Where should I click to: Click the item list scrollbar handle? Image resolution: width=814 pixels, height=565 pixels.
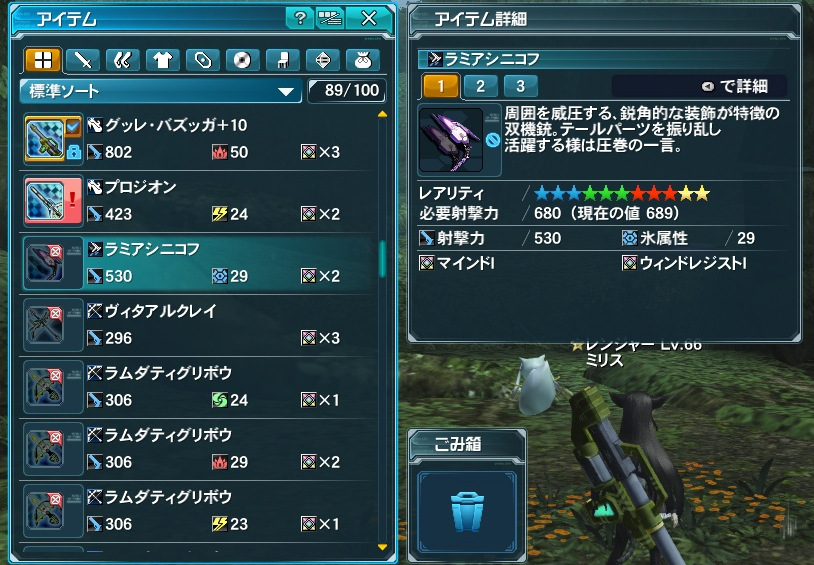pos(383,259)
